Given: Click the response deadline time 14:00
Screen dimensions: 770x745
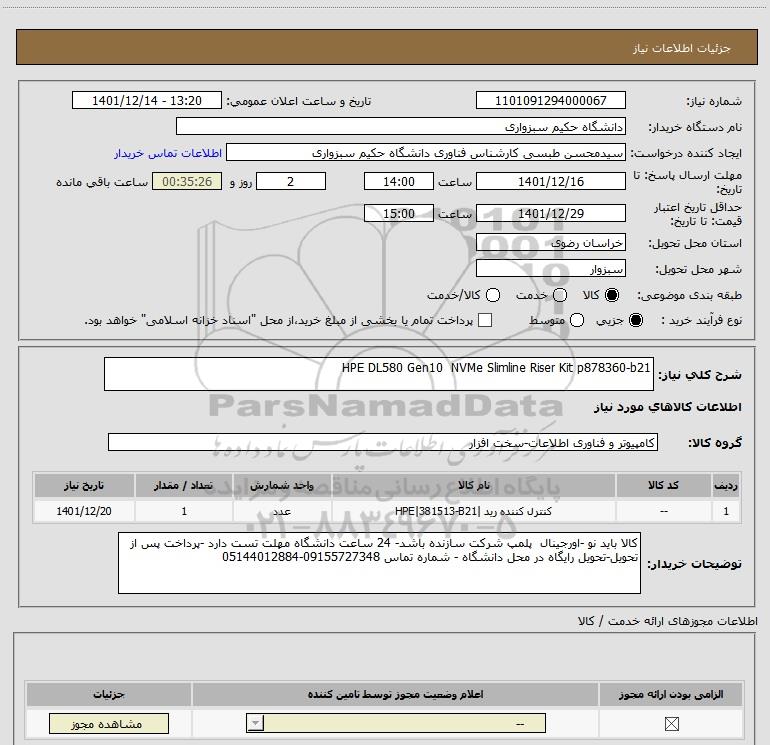Looking at the screenshot, I should (x=399, y=181).
